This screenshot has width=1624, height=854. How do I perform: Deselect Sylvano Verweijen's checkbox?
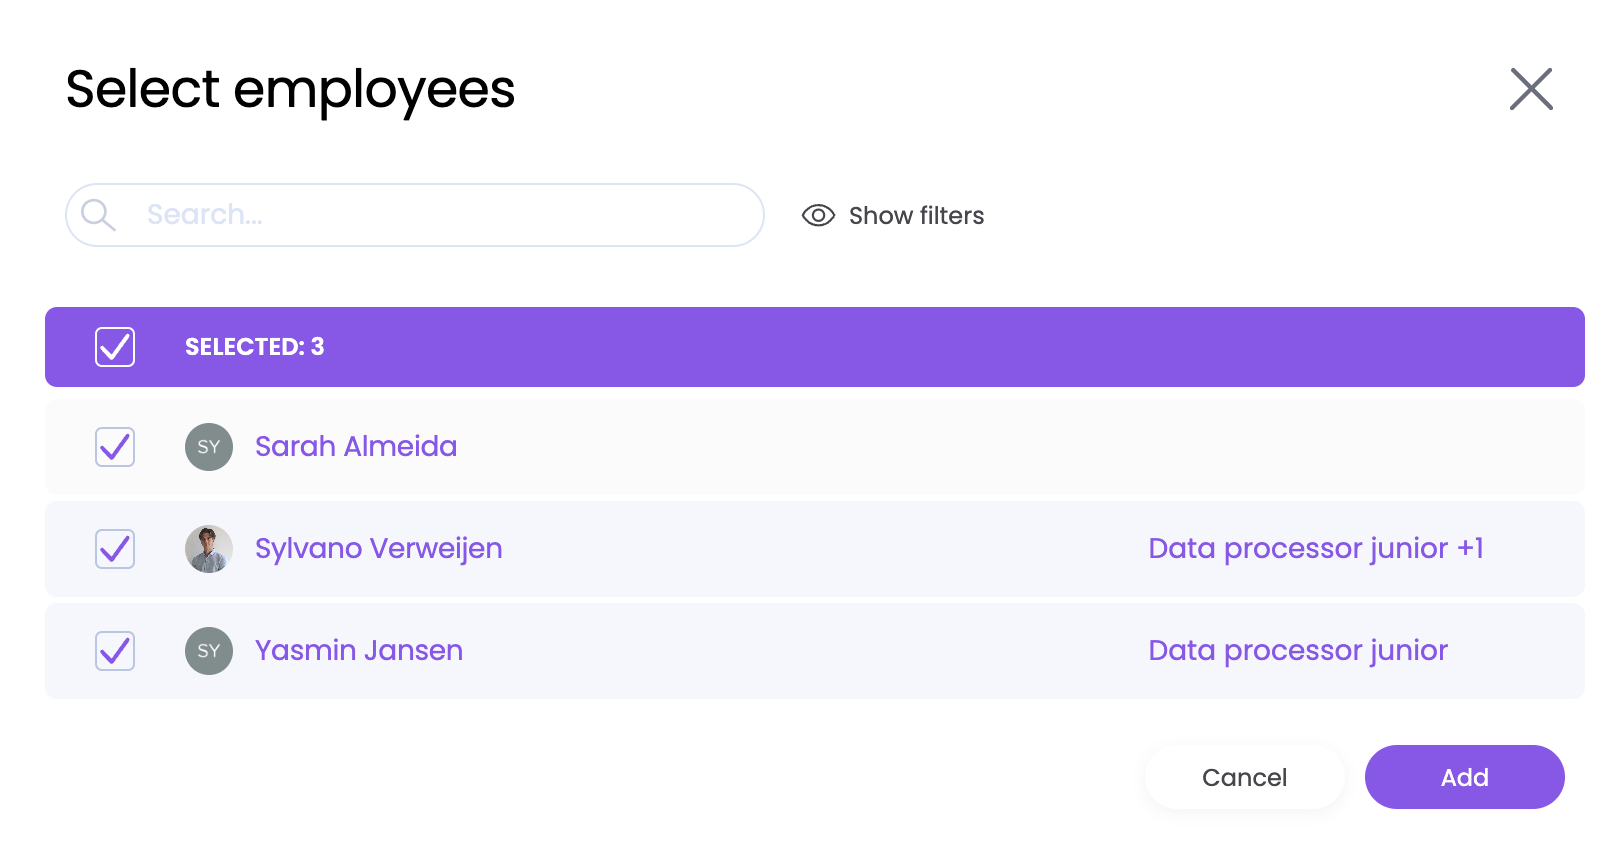tap(115, 549)
